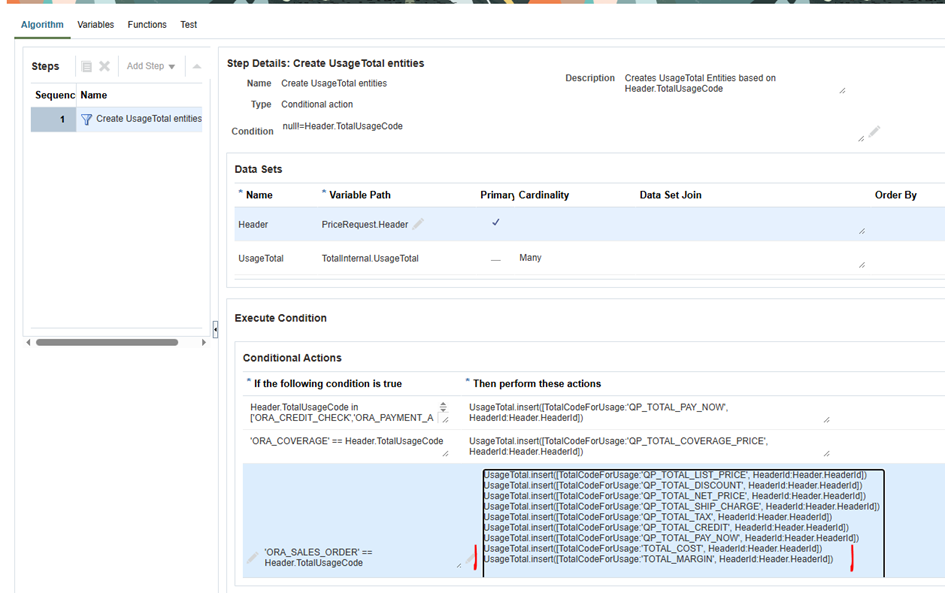Toggle the Primary mark for UsageTotal data set
This screenshot has width=945, height=593.
click(495, 259)
